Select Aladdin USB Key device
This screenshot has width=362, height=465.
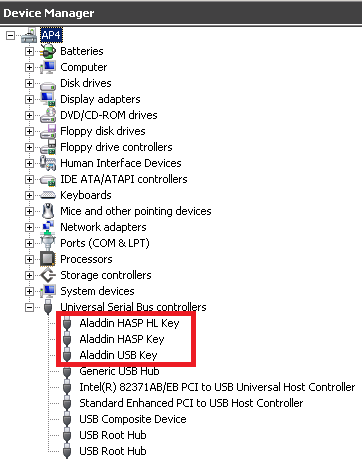click(118, 355)
